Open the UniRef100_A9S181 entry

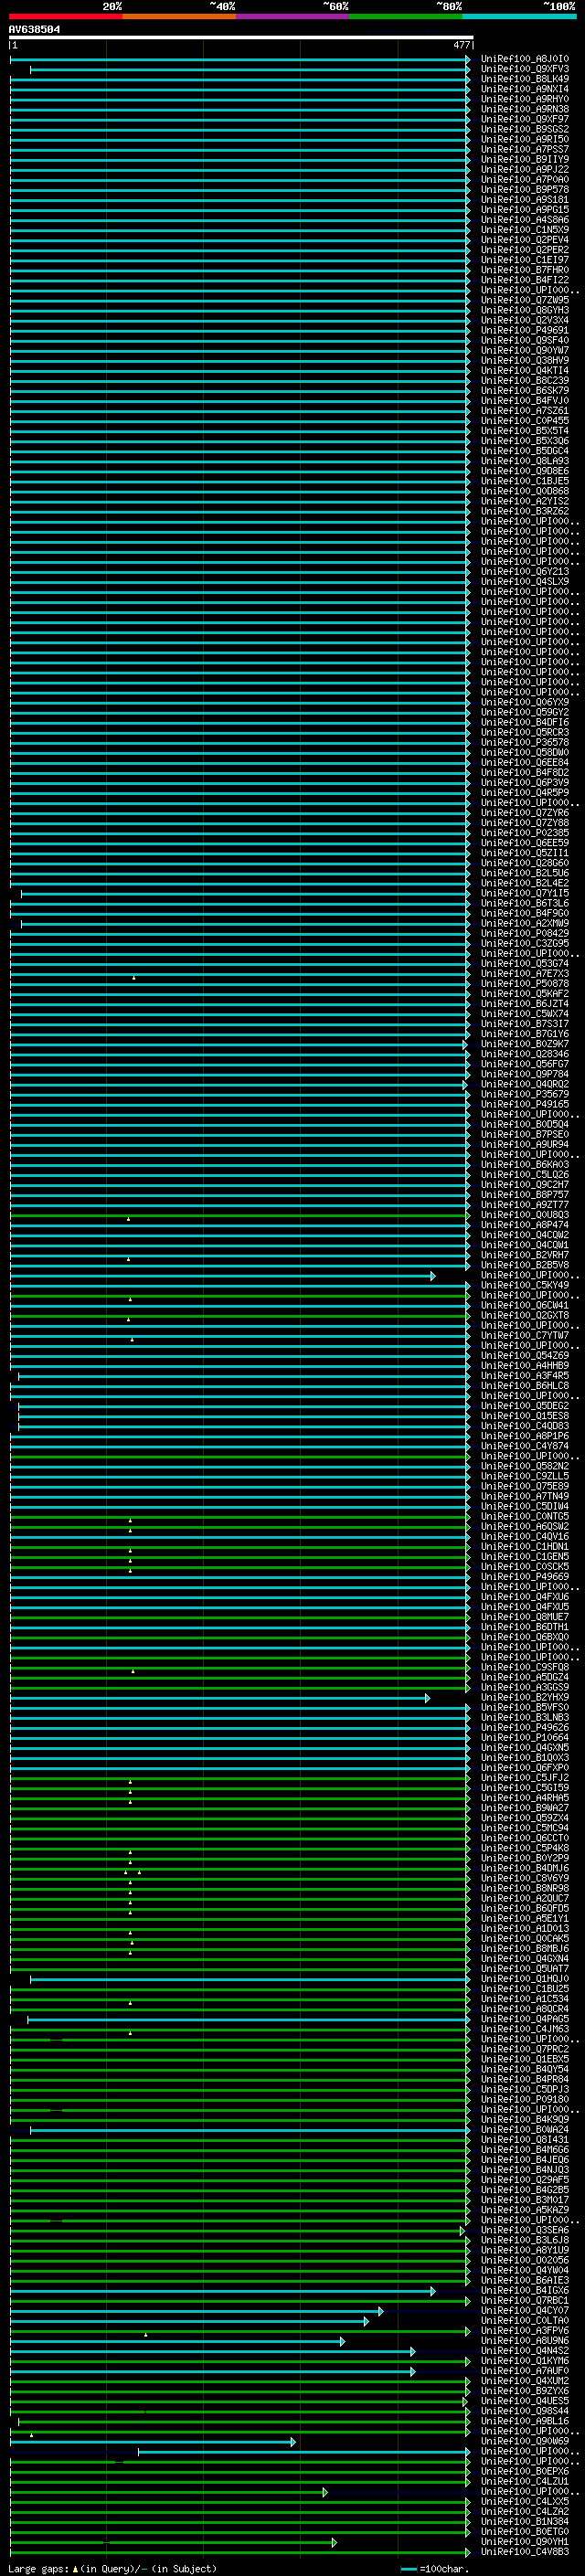(525, 199)
